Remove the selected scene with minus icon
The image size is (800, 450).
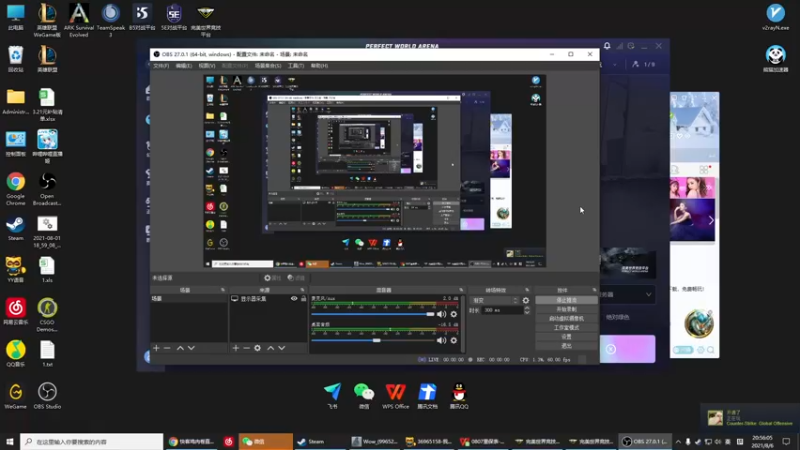click(x=167, y=348)
